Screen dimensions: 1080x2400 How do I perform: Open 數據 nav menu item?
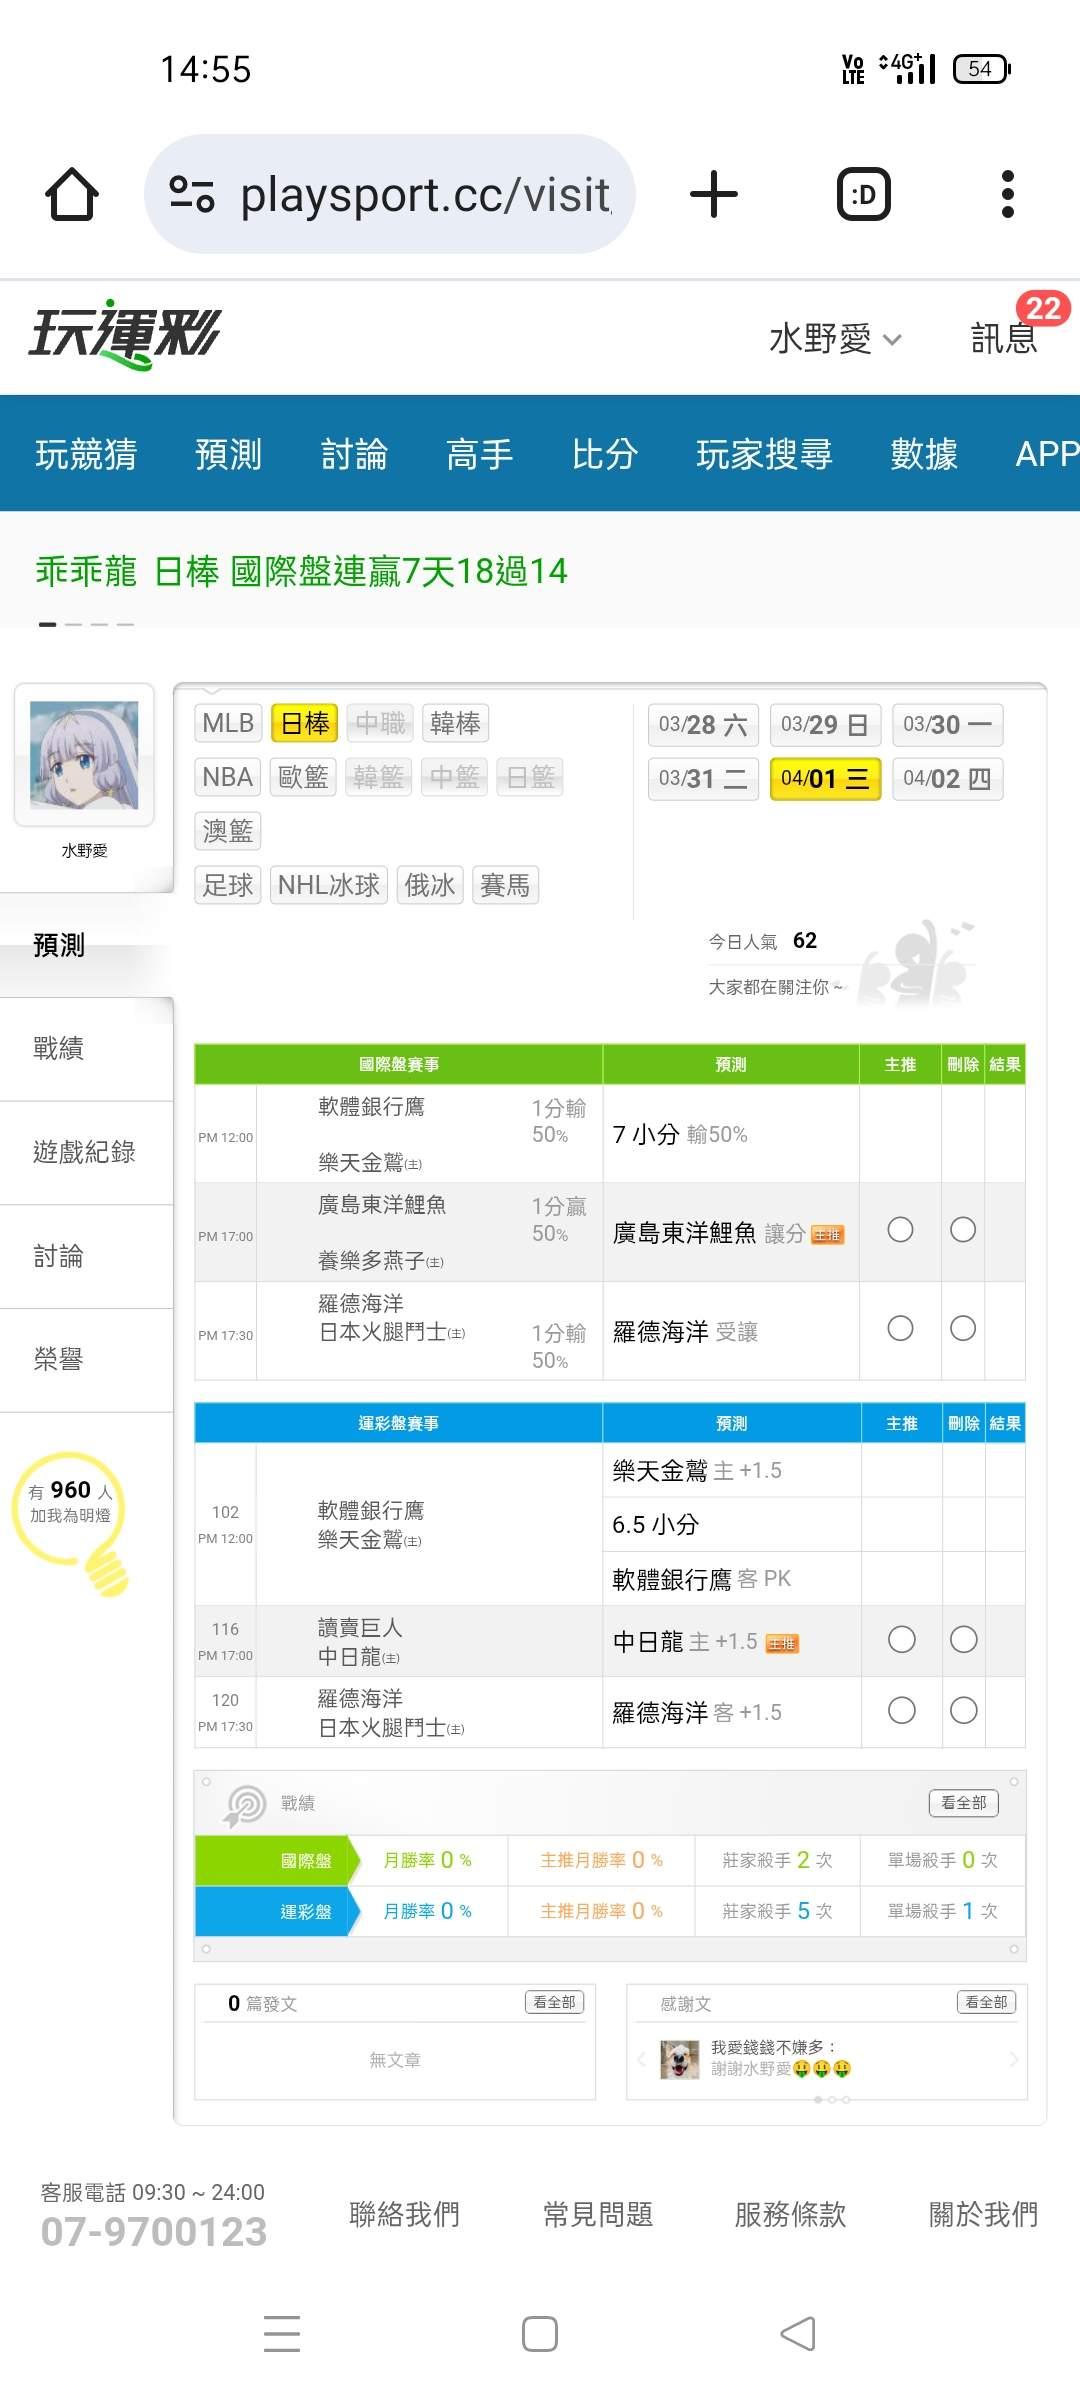click(924, 454)
